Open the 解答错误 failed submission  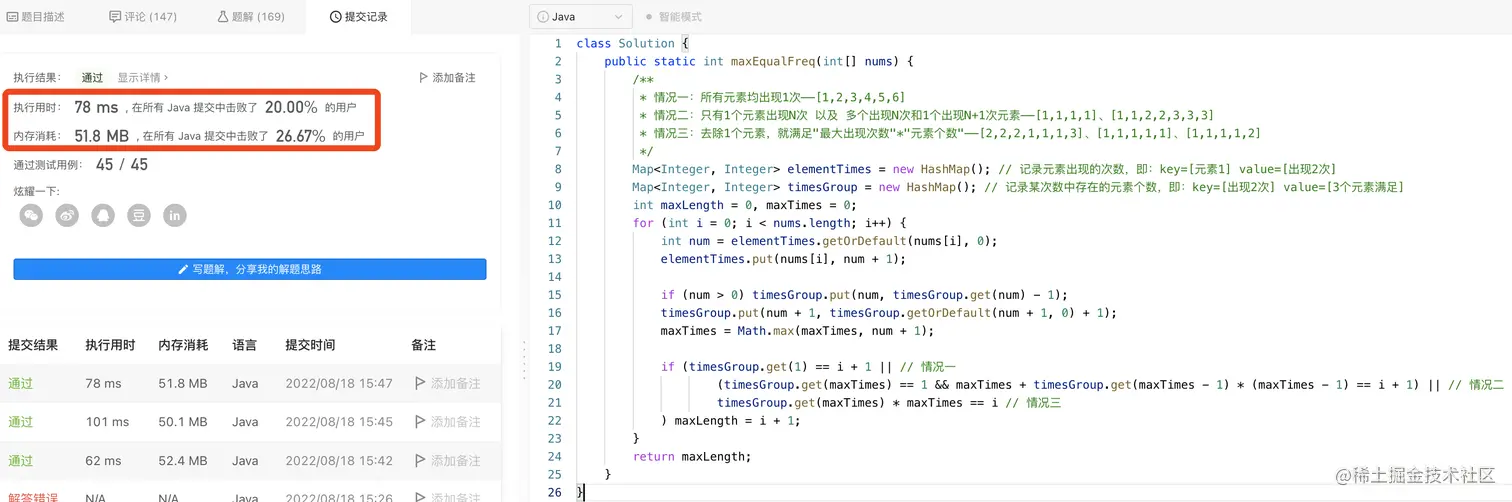click(33, 497)
